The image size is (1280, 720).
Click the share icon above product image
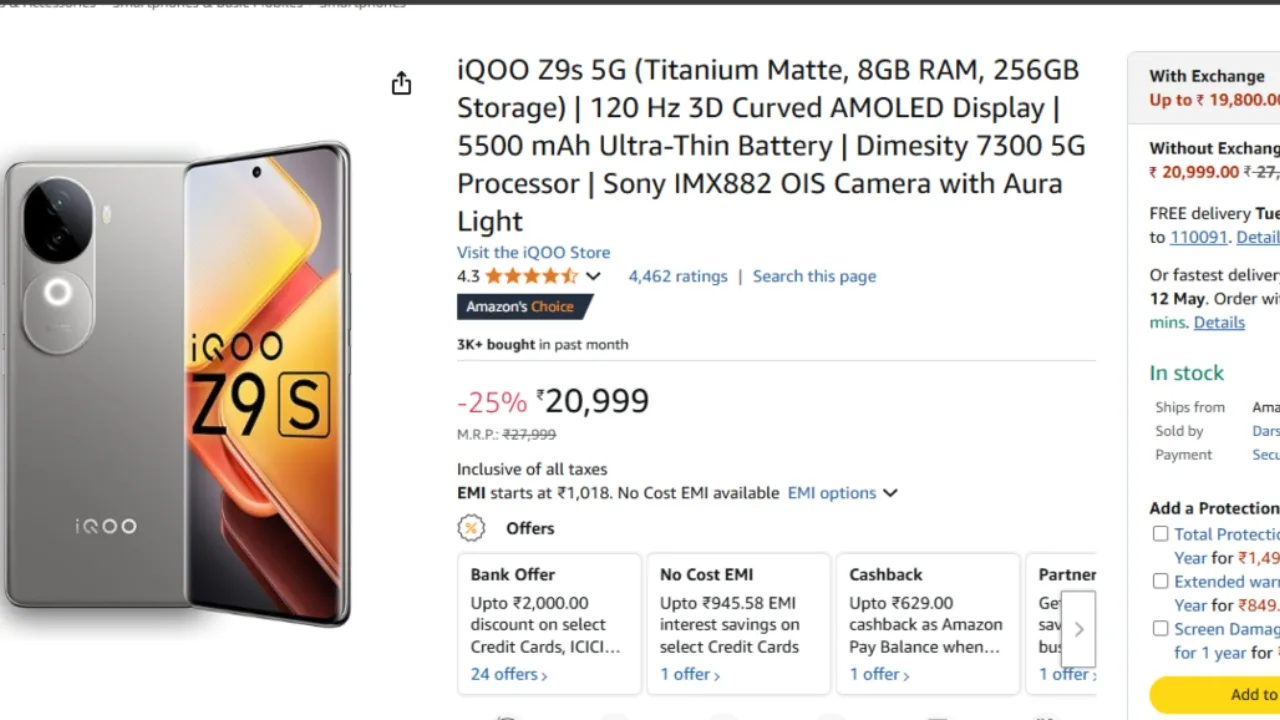(401, 83)
